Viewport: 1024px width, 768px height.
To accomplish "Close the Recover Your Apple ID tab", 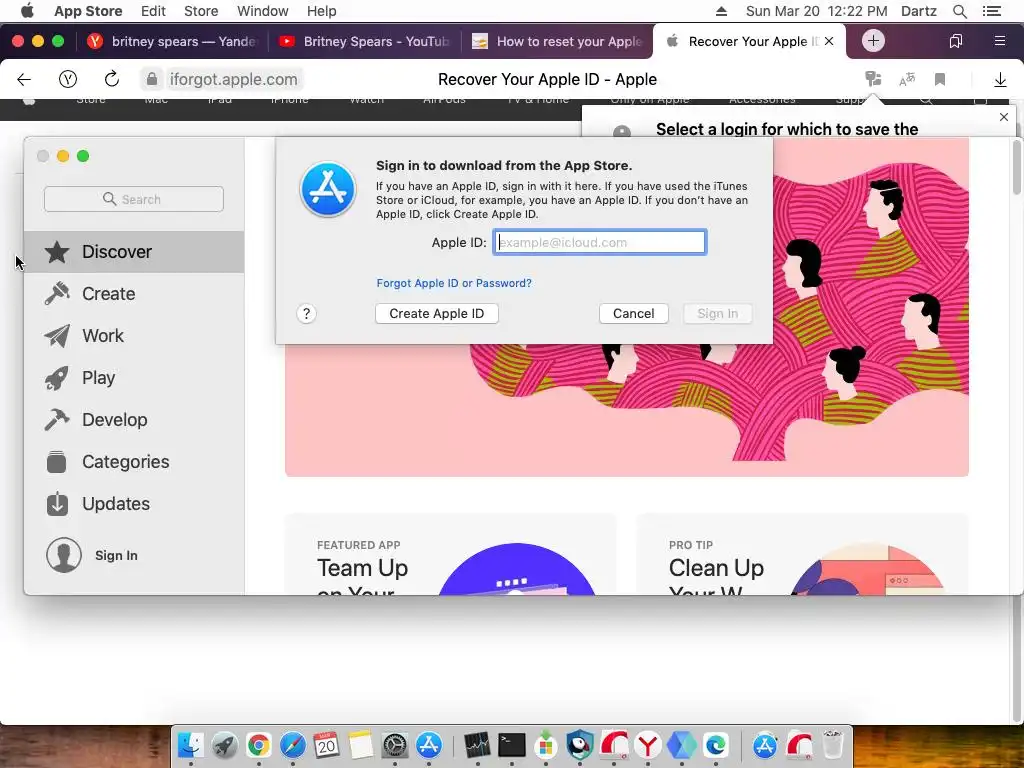I will coord(829,41).
